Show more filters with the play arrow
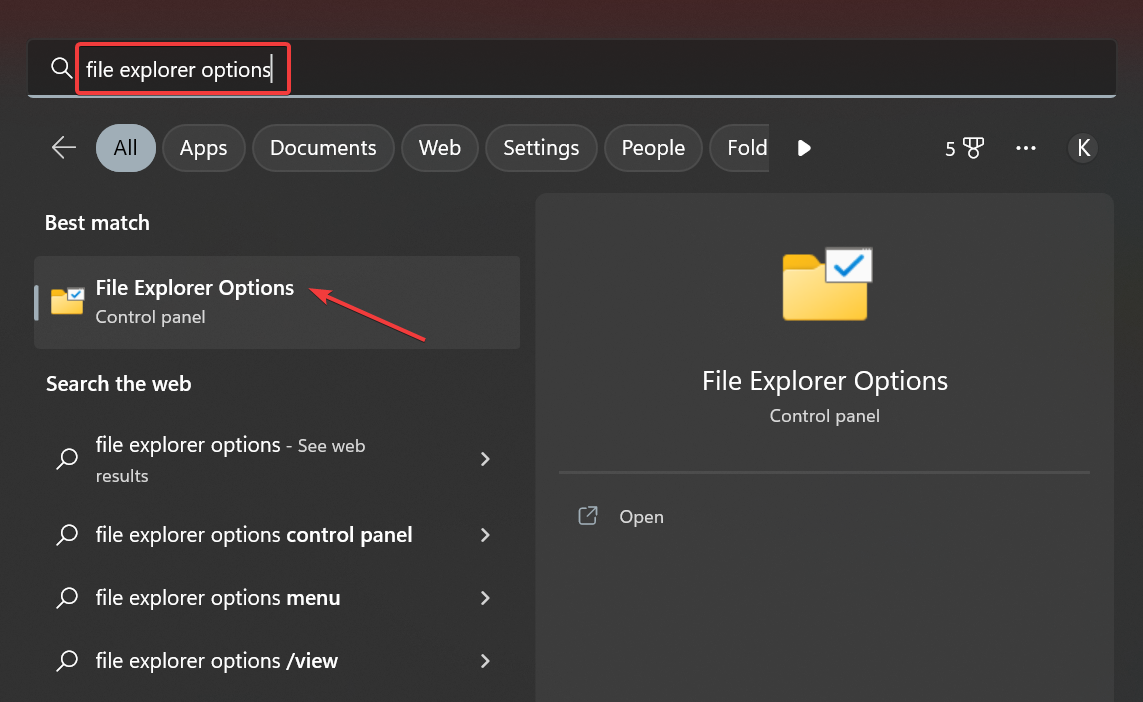Image resolution: width=1143 pixels, height=702 pixels. pos(804,148)
